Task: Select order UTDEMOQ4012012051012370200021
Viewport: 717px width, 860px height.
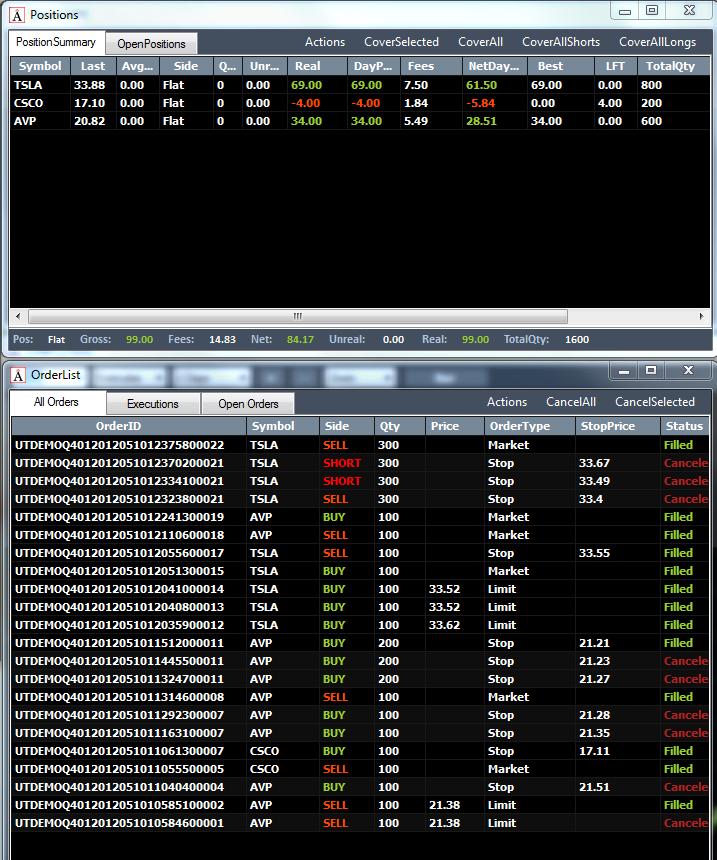Action: 360,463
